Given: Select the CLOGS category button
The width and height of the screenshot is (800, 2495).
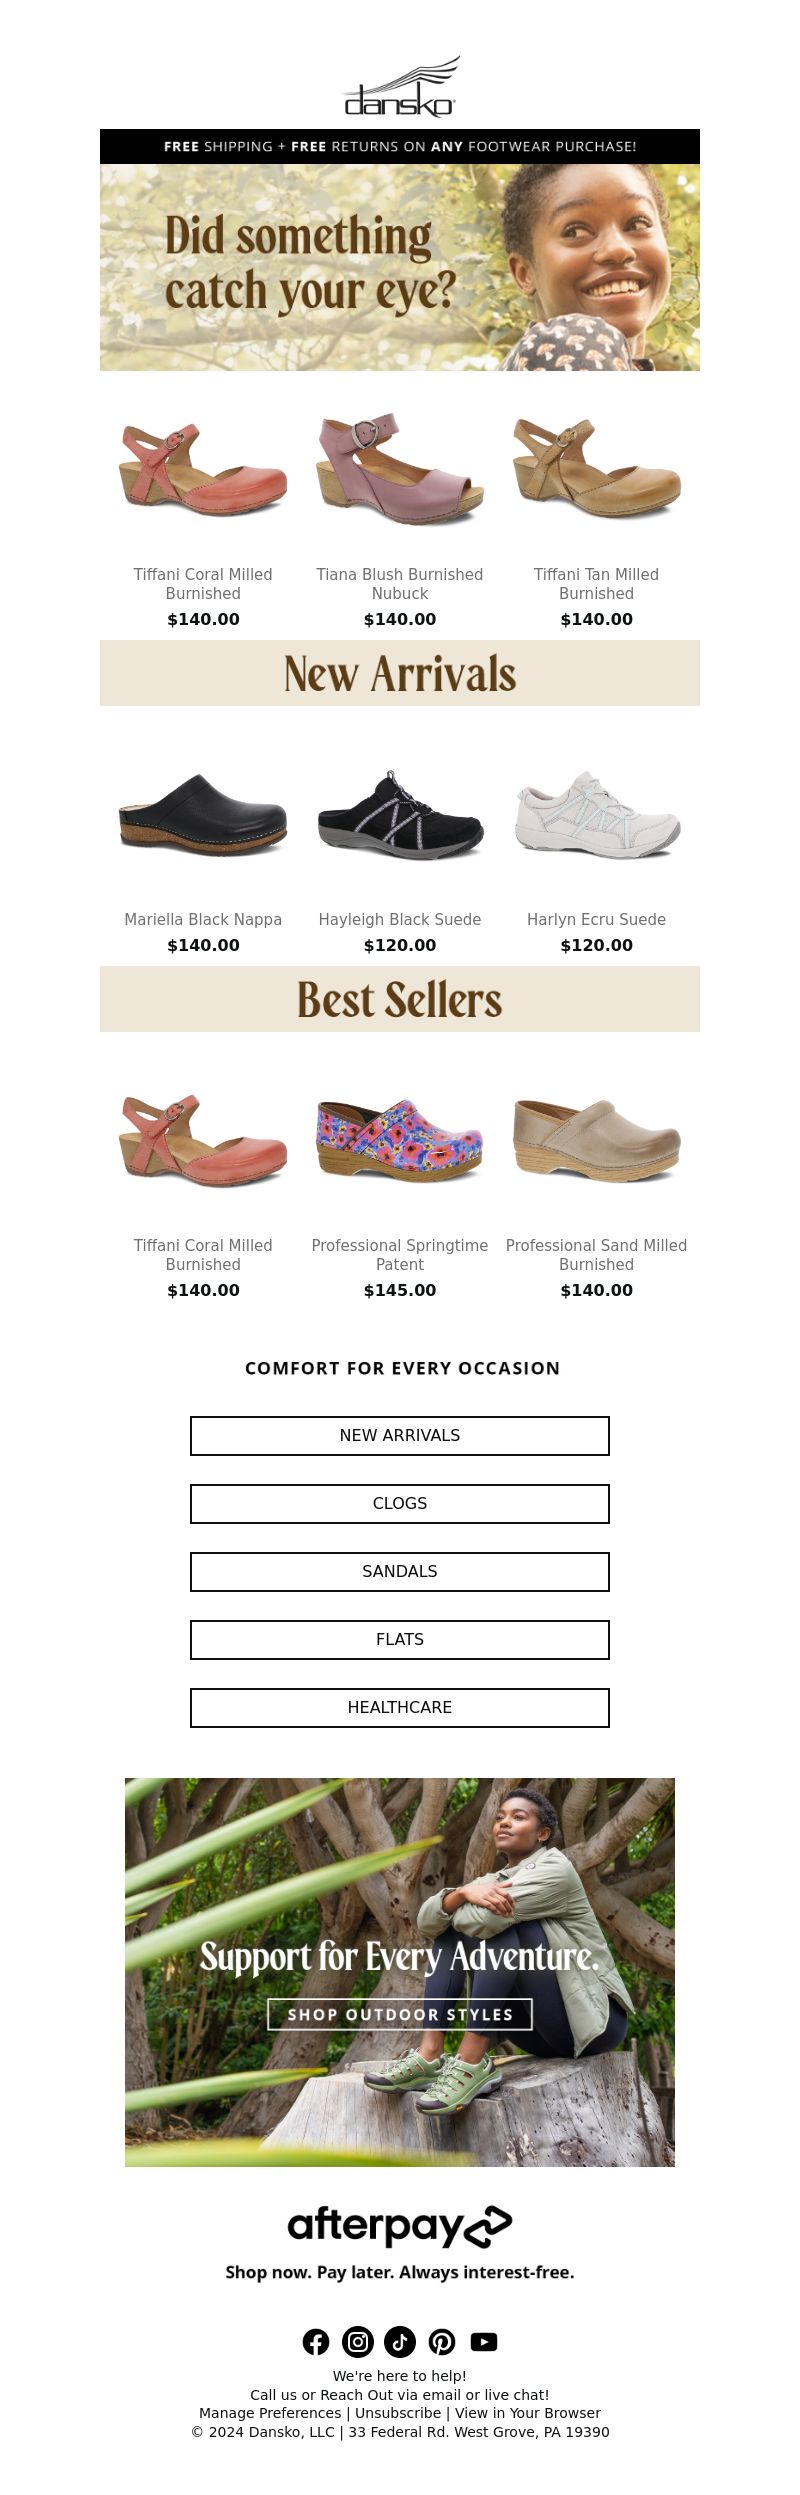Looking at the screenshot, I should click(x=400, y=1503).
